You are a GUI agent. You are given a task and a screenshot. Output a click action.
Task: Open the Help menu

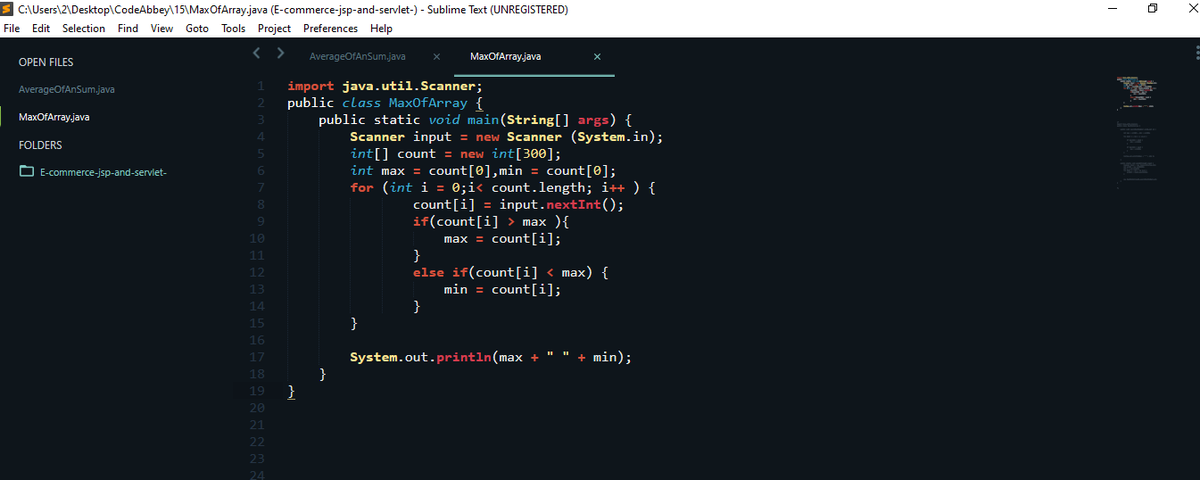click(x=381, y=28)
